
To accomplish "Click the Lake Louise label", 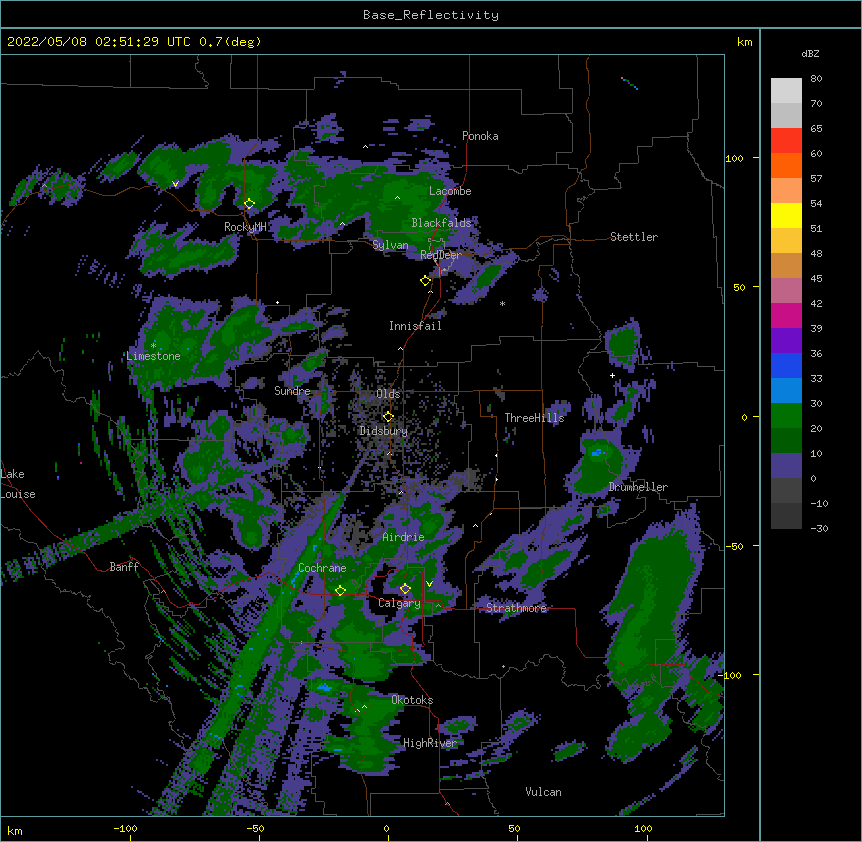I will (18, 484).
